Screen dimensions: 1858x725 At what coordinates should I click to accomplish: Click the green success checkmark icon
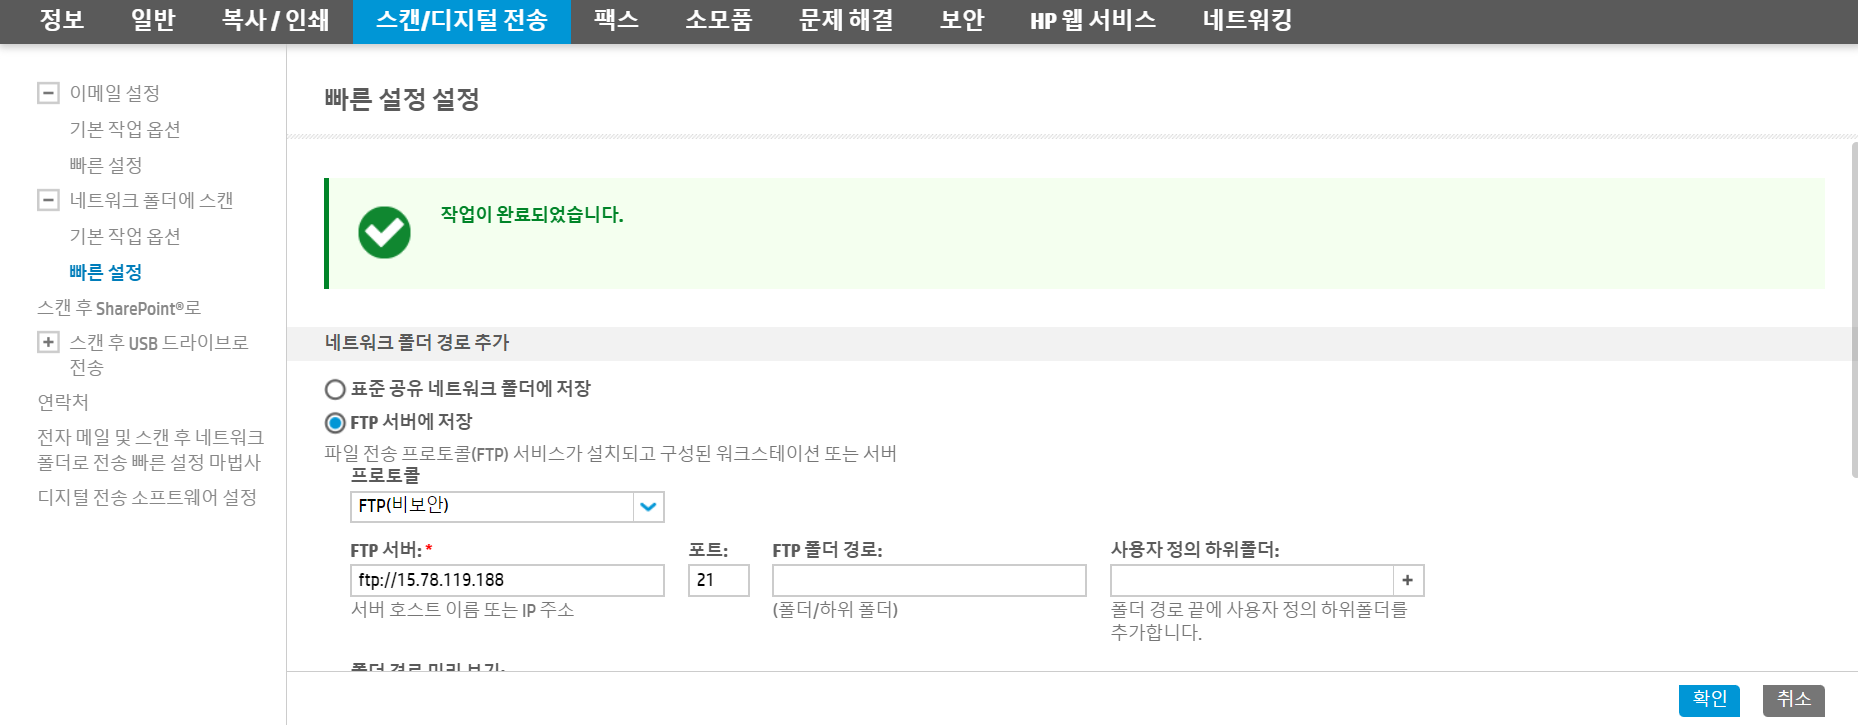384,233
